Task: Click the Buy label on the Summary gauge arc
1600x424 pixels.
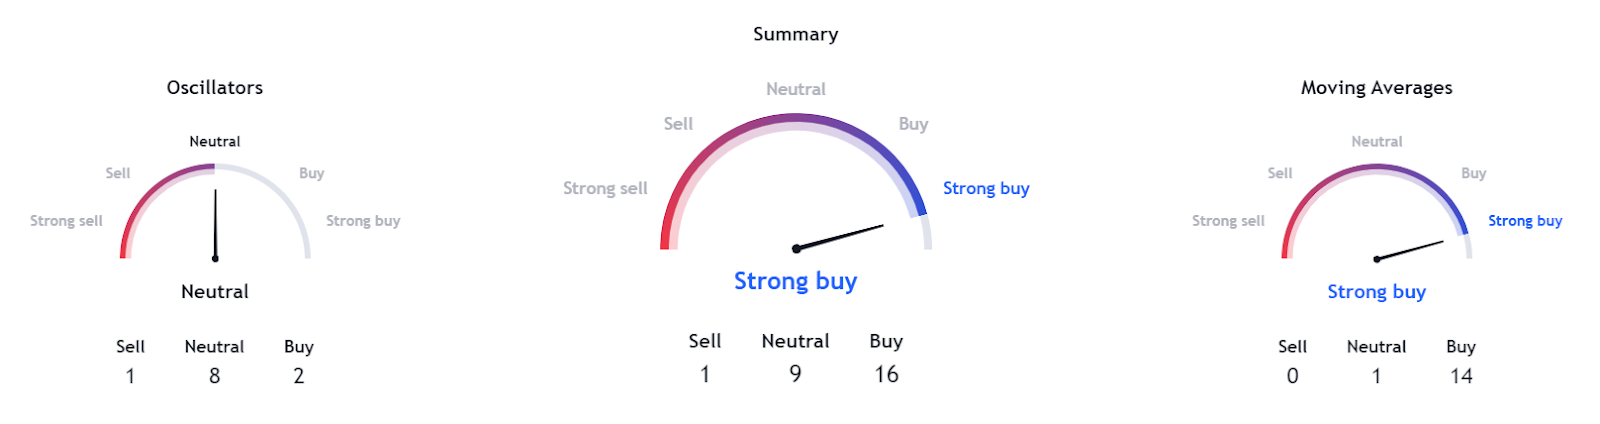Action: 913,124
